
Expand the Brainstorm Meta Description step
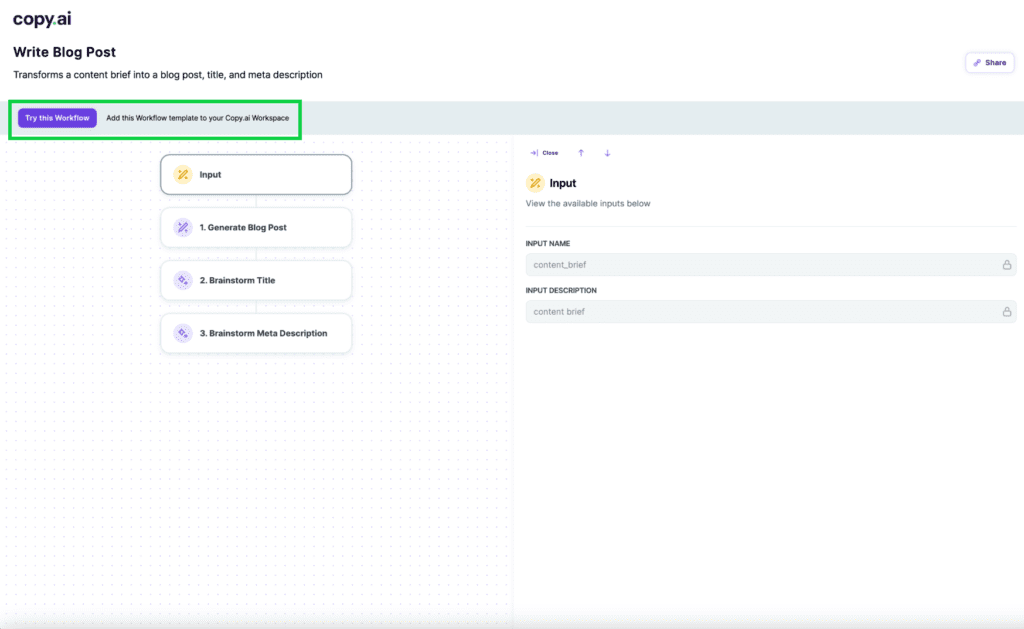tap(256, 333)
